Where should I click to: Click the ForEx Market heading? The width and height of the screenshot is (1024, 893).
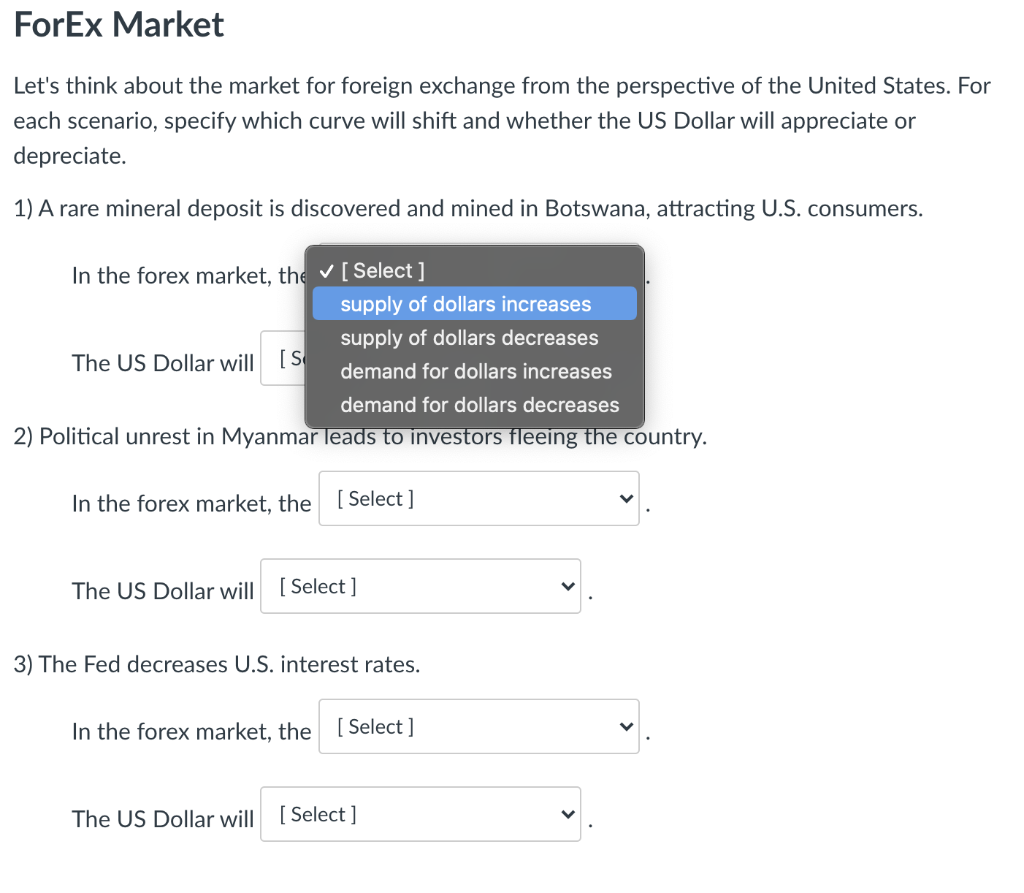tap(117, 24)
